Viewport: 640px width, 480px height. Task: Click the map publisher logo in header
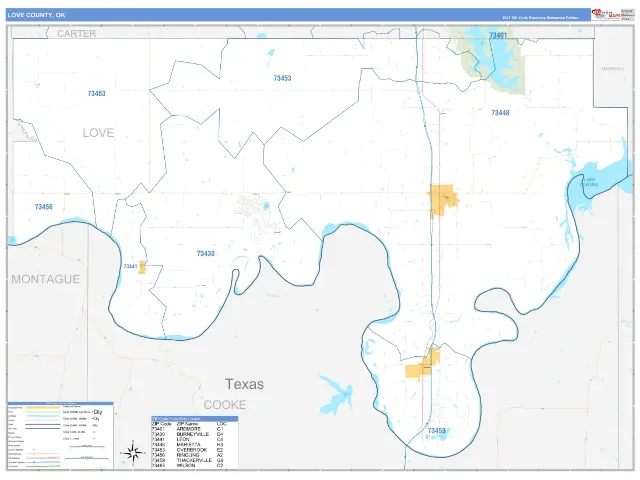coord(606,14)
